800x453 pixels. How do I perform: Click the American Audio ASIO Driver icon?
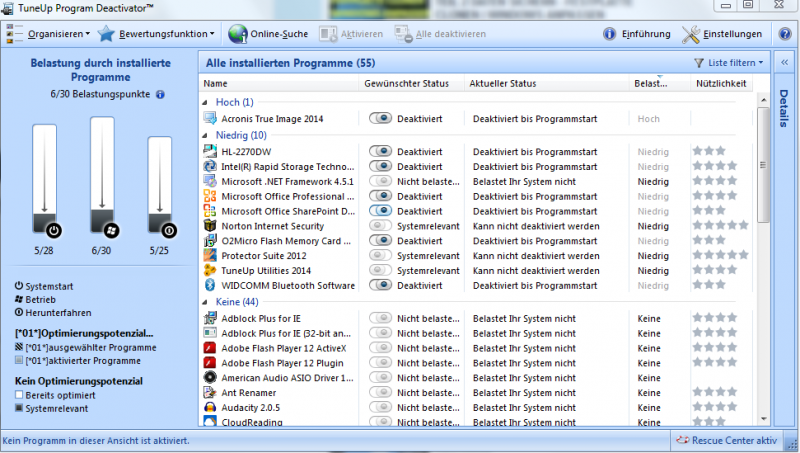click(x=210, y=378)
